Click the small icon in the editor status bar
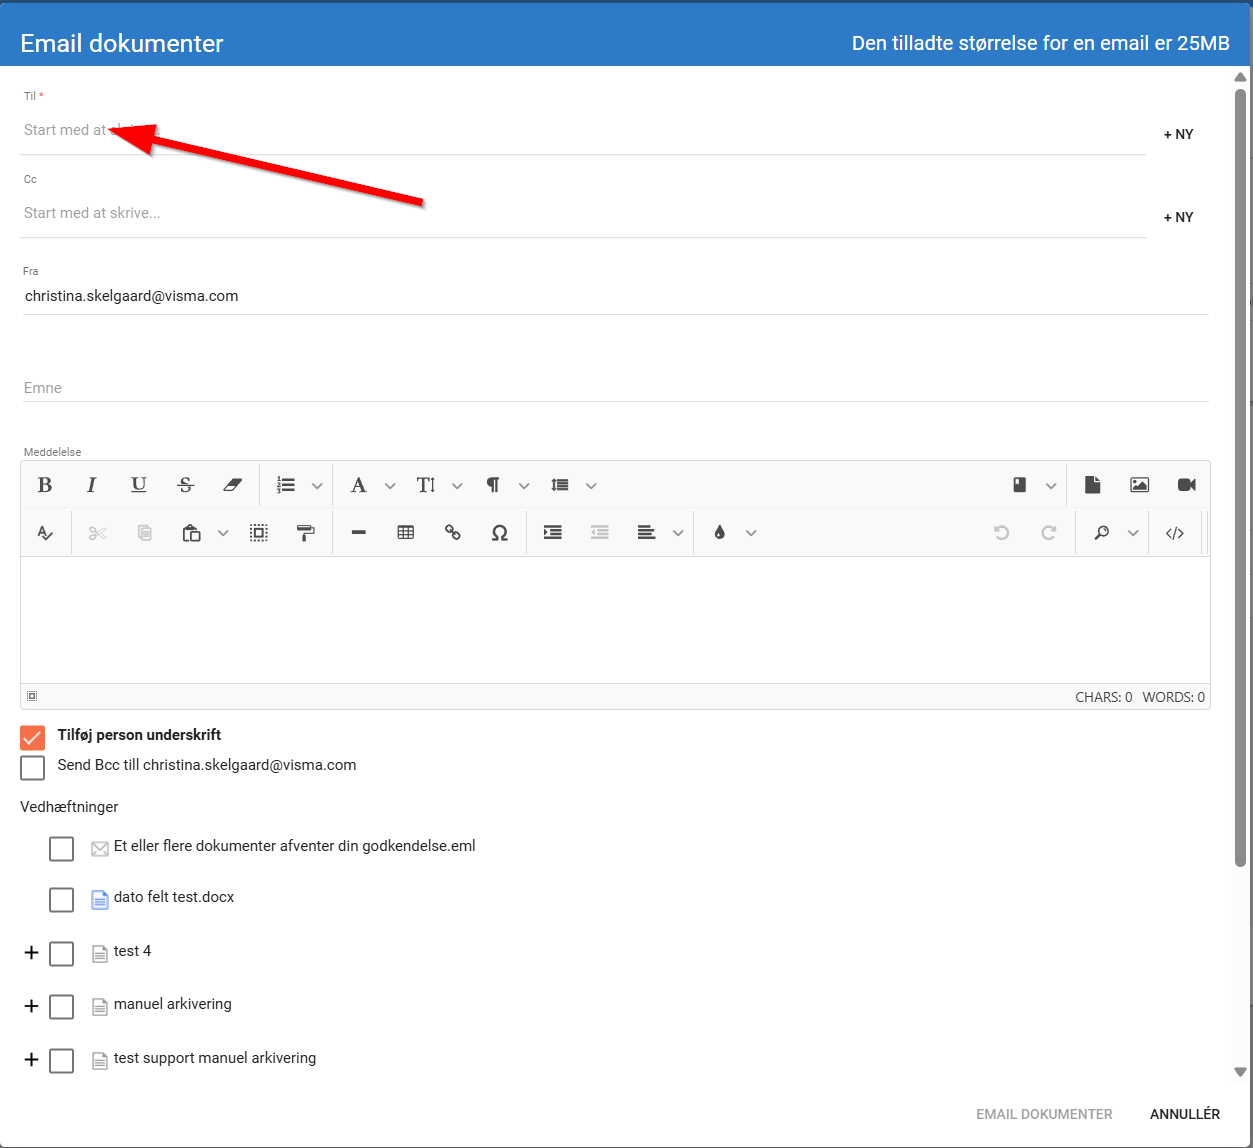Viewport: 1253px width, 1148px height. [x=32, y=696]
